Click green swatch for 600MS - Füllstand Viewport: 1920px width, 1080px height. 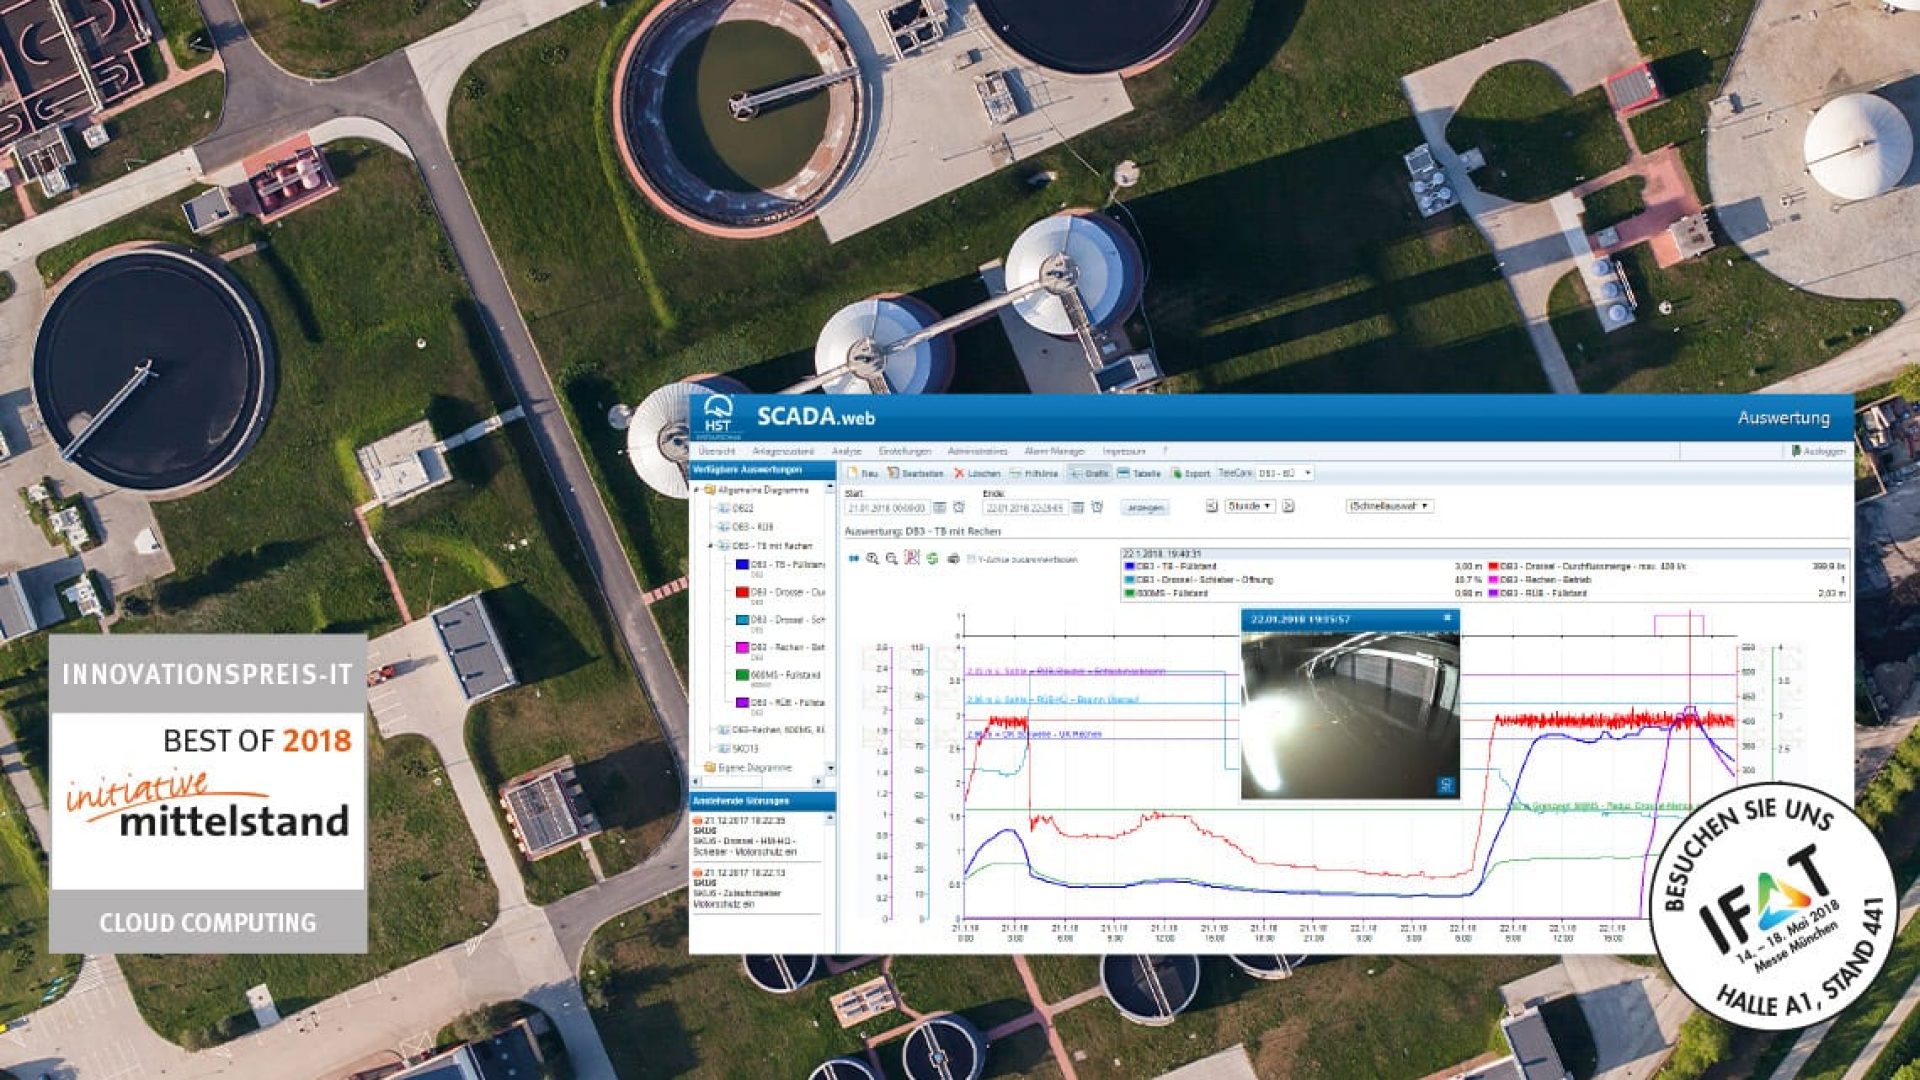(x=742, y=675)
